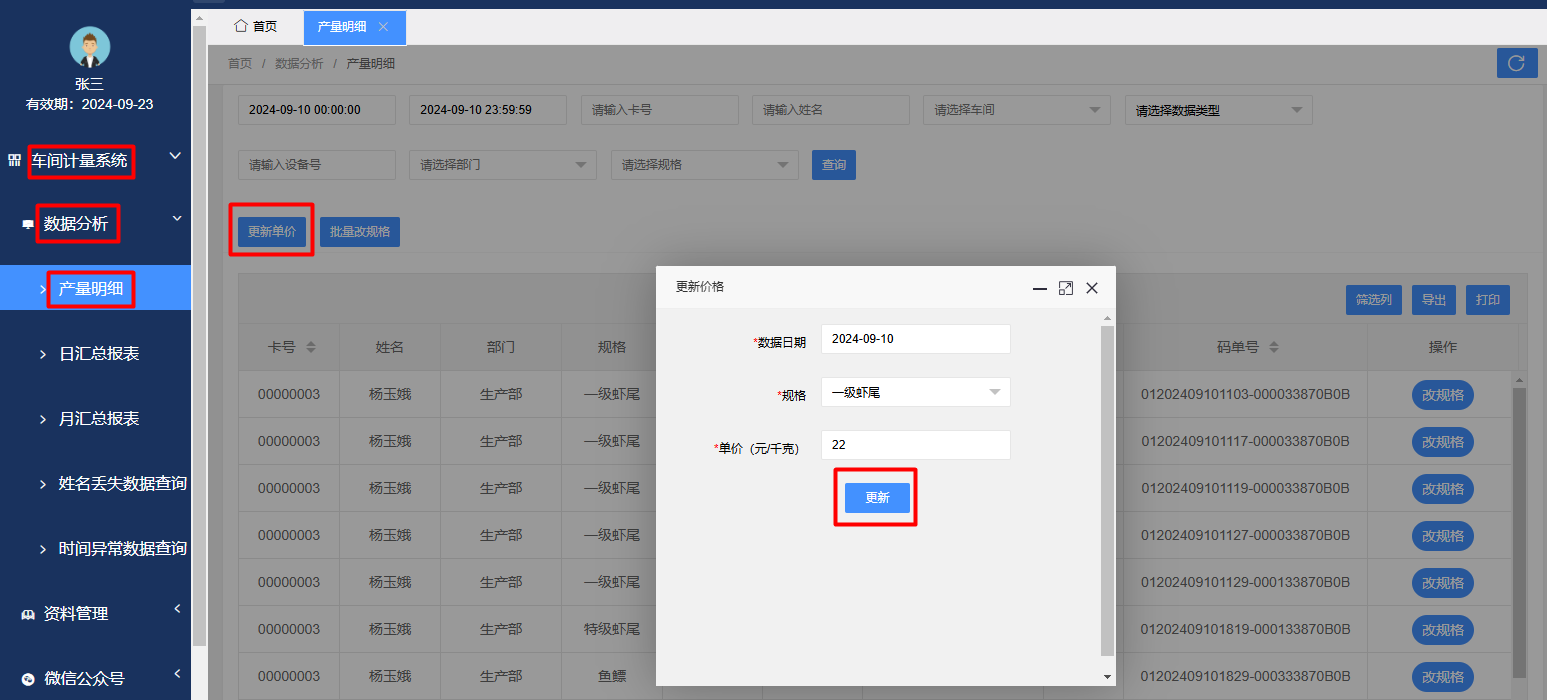Expand the 资料管理 menu chevron
Screen dimensions: 1547x700
tap(177, 608)
